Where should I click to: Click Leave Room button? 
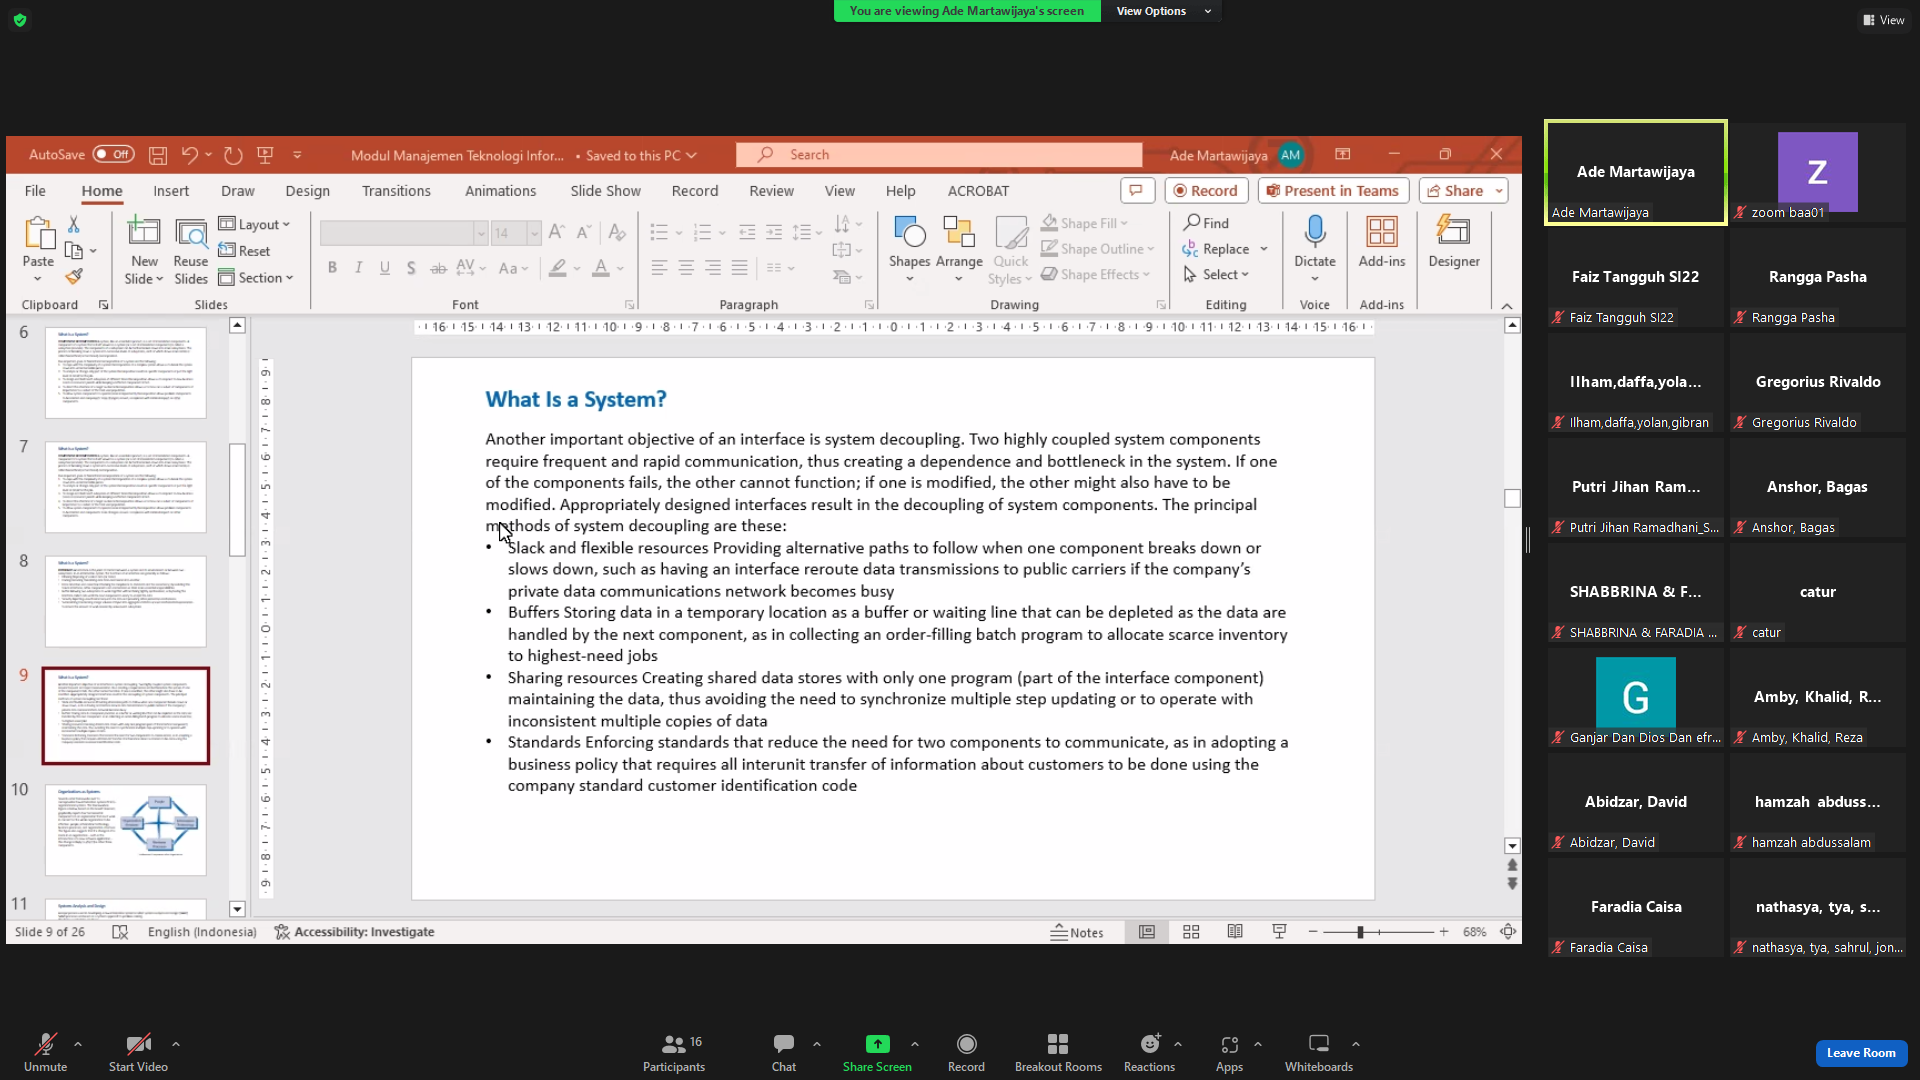pos(1861,1053)
